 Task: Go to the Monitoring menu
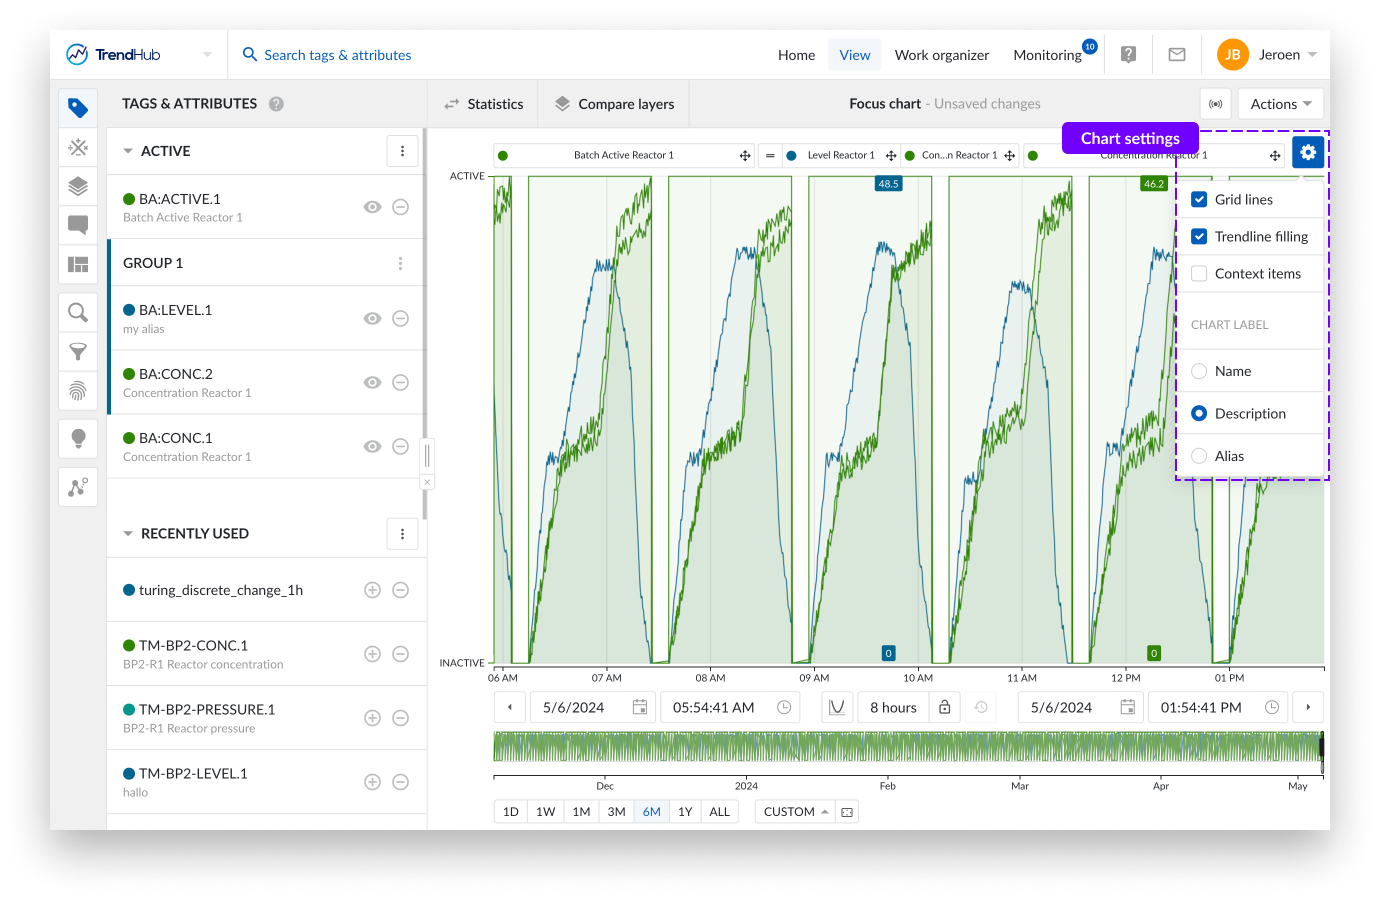click(1047, 55)
